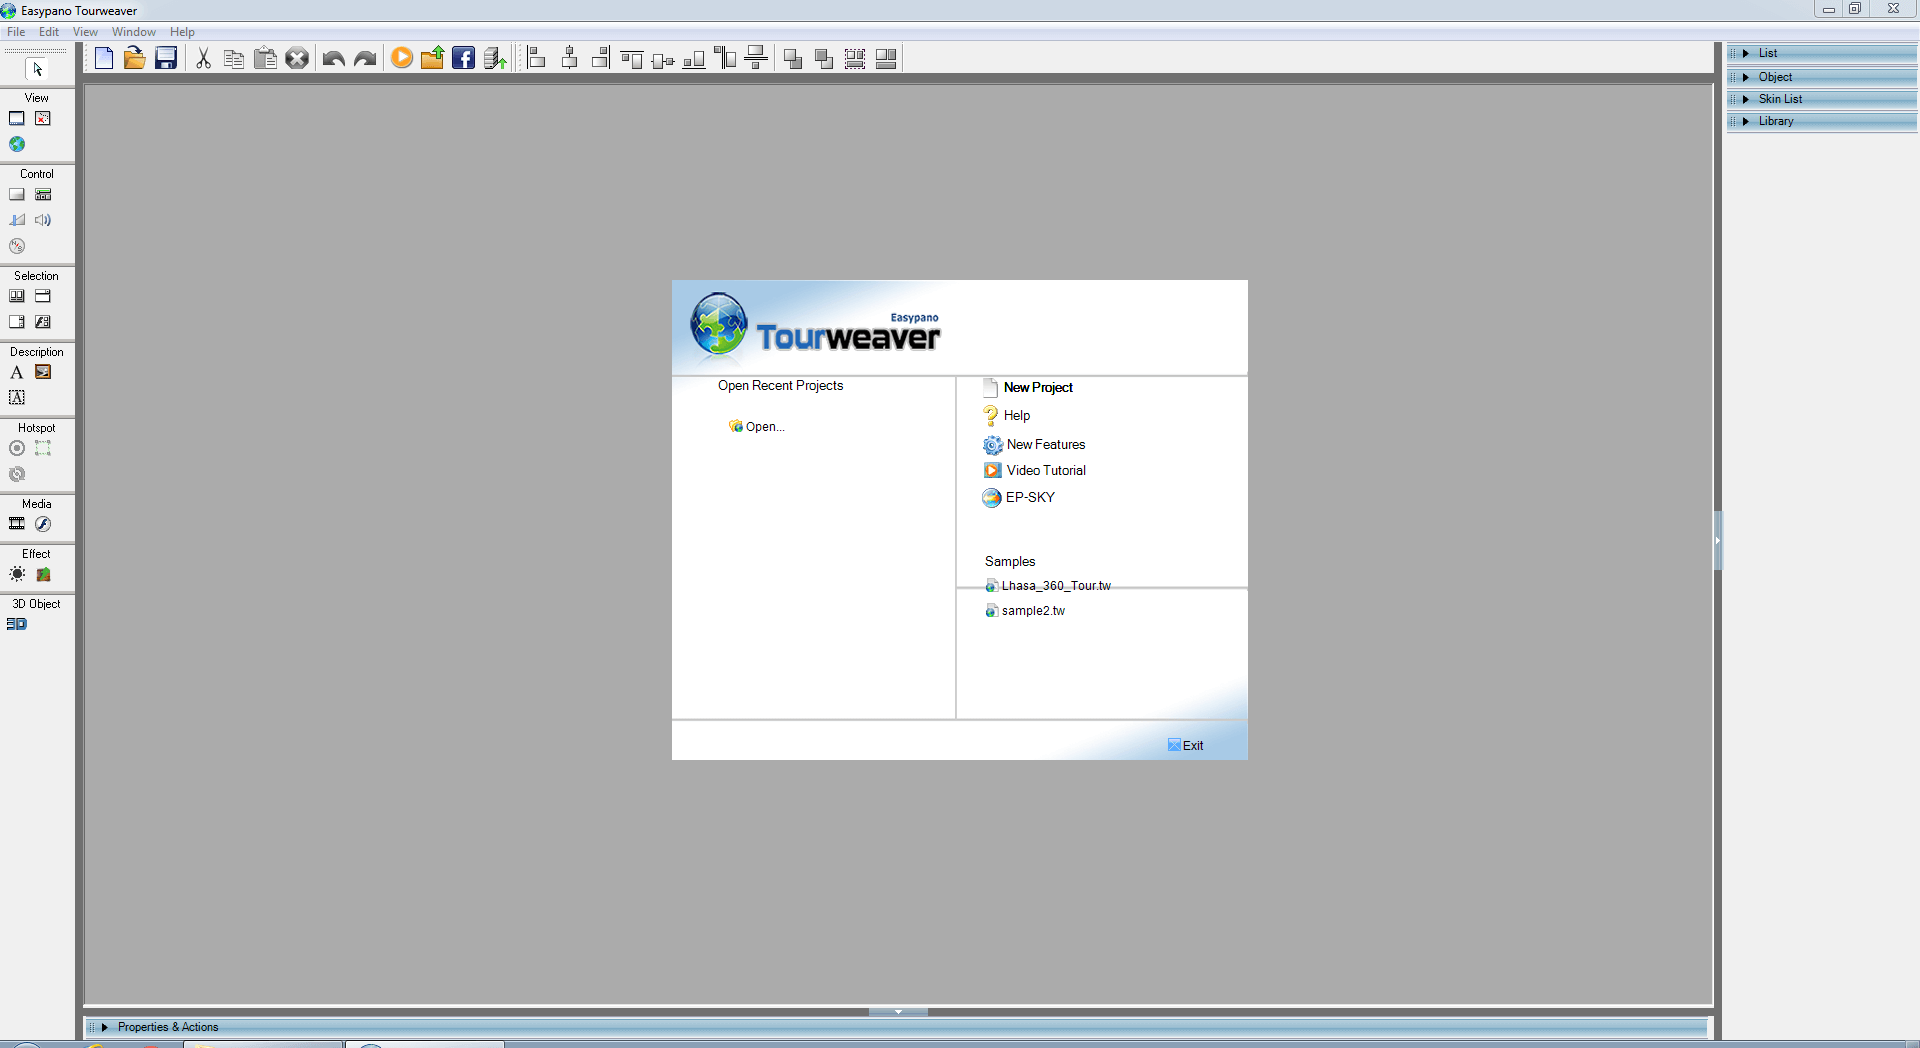
Task: Open the Edit menu
Action: [x=49, y=32]
